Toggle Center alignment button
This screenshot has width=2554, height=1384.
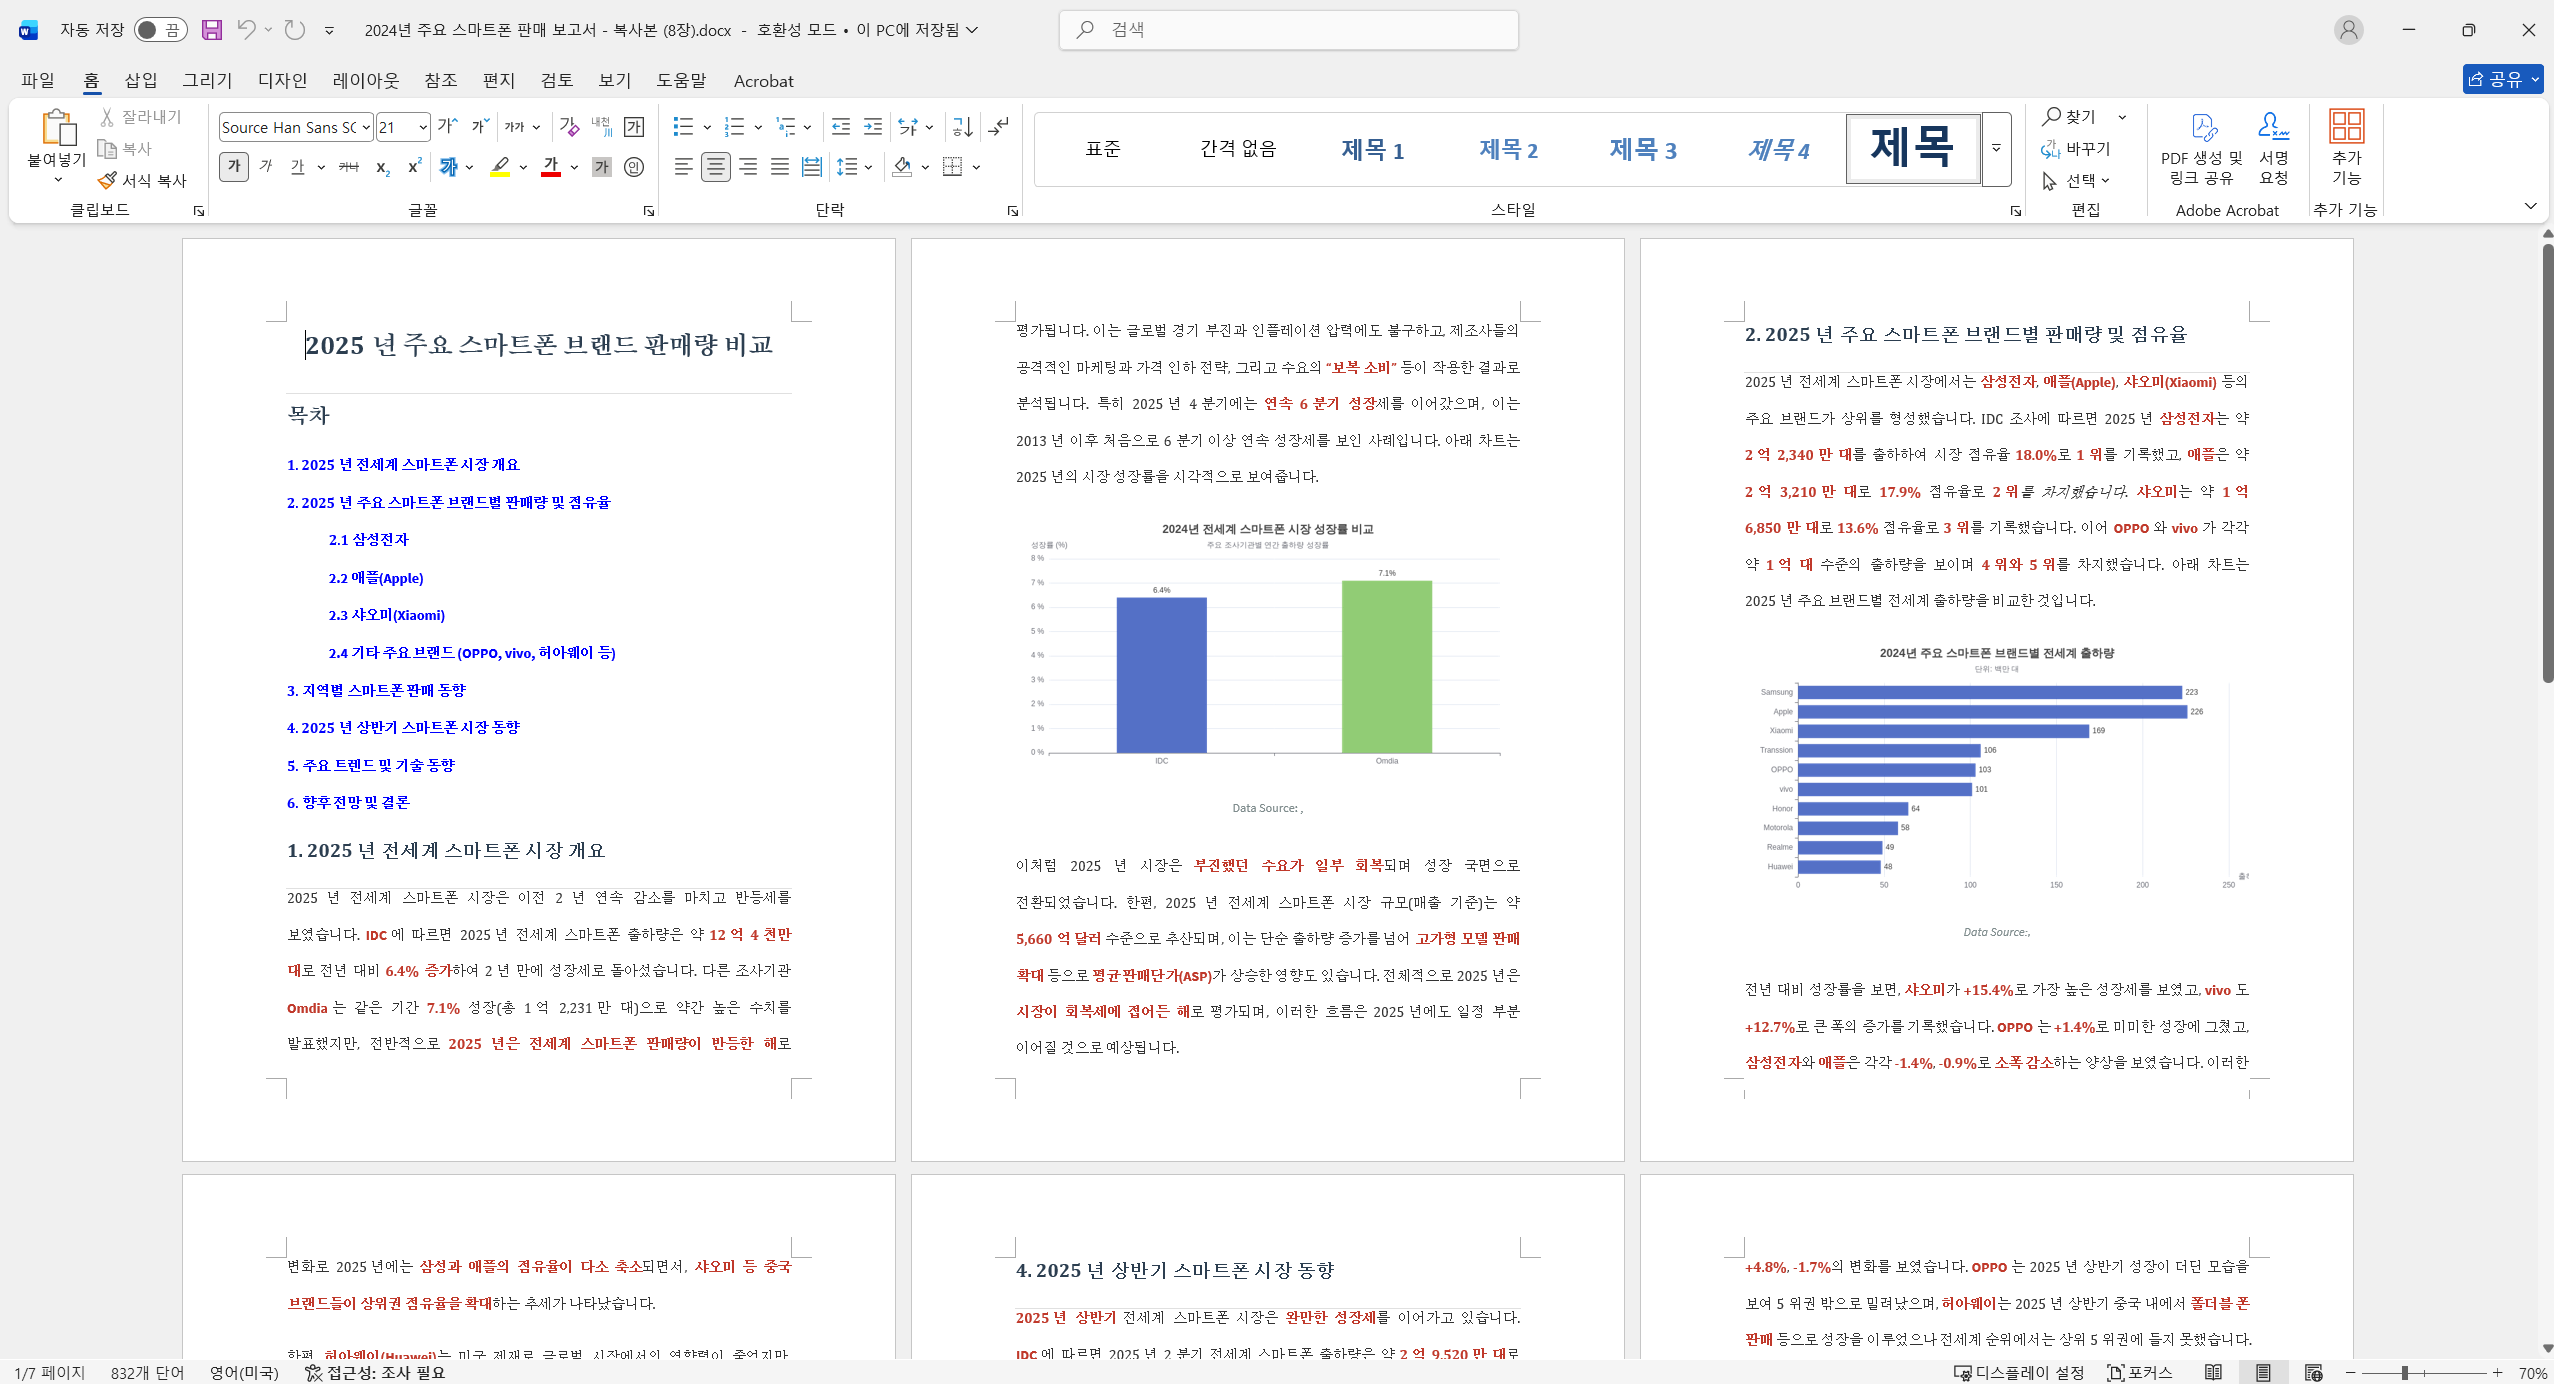[715, 167]
